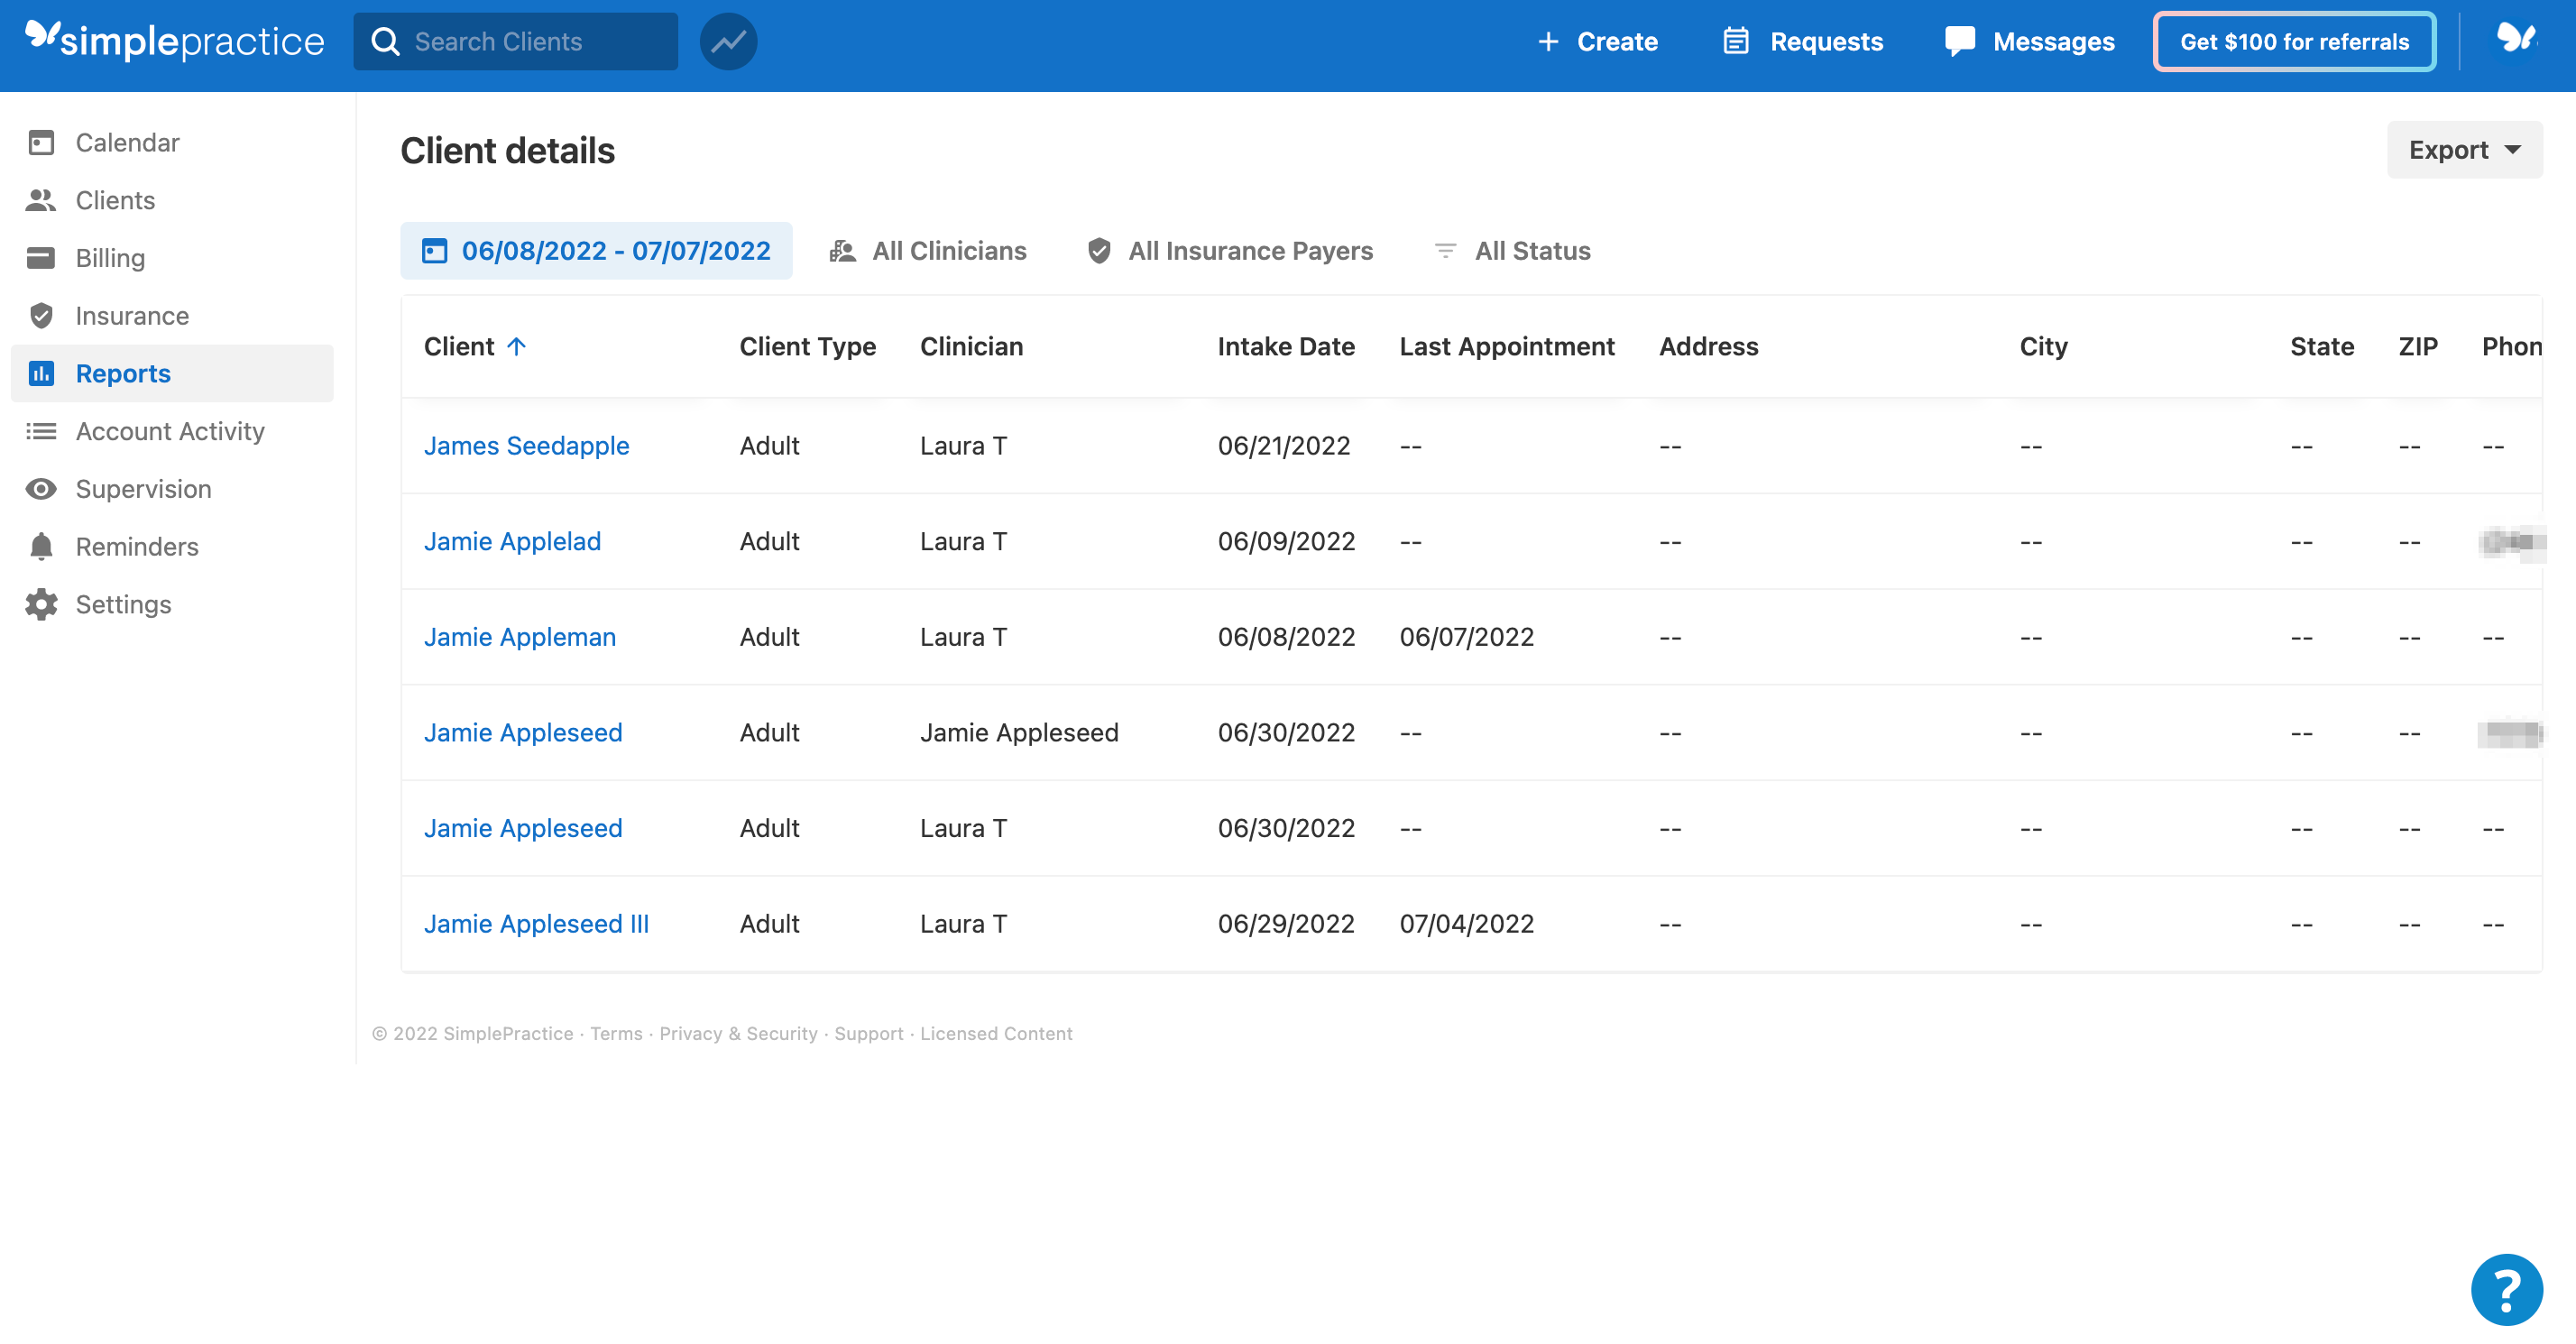Screen dimensions: 2576x1344
Task: Open the Export dropdown
Action: [2464, 149]
